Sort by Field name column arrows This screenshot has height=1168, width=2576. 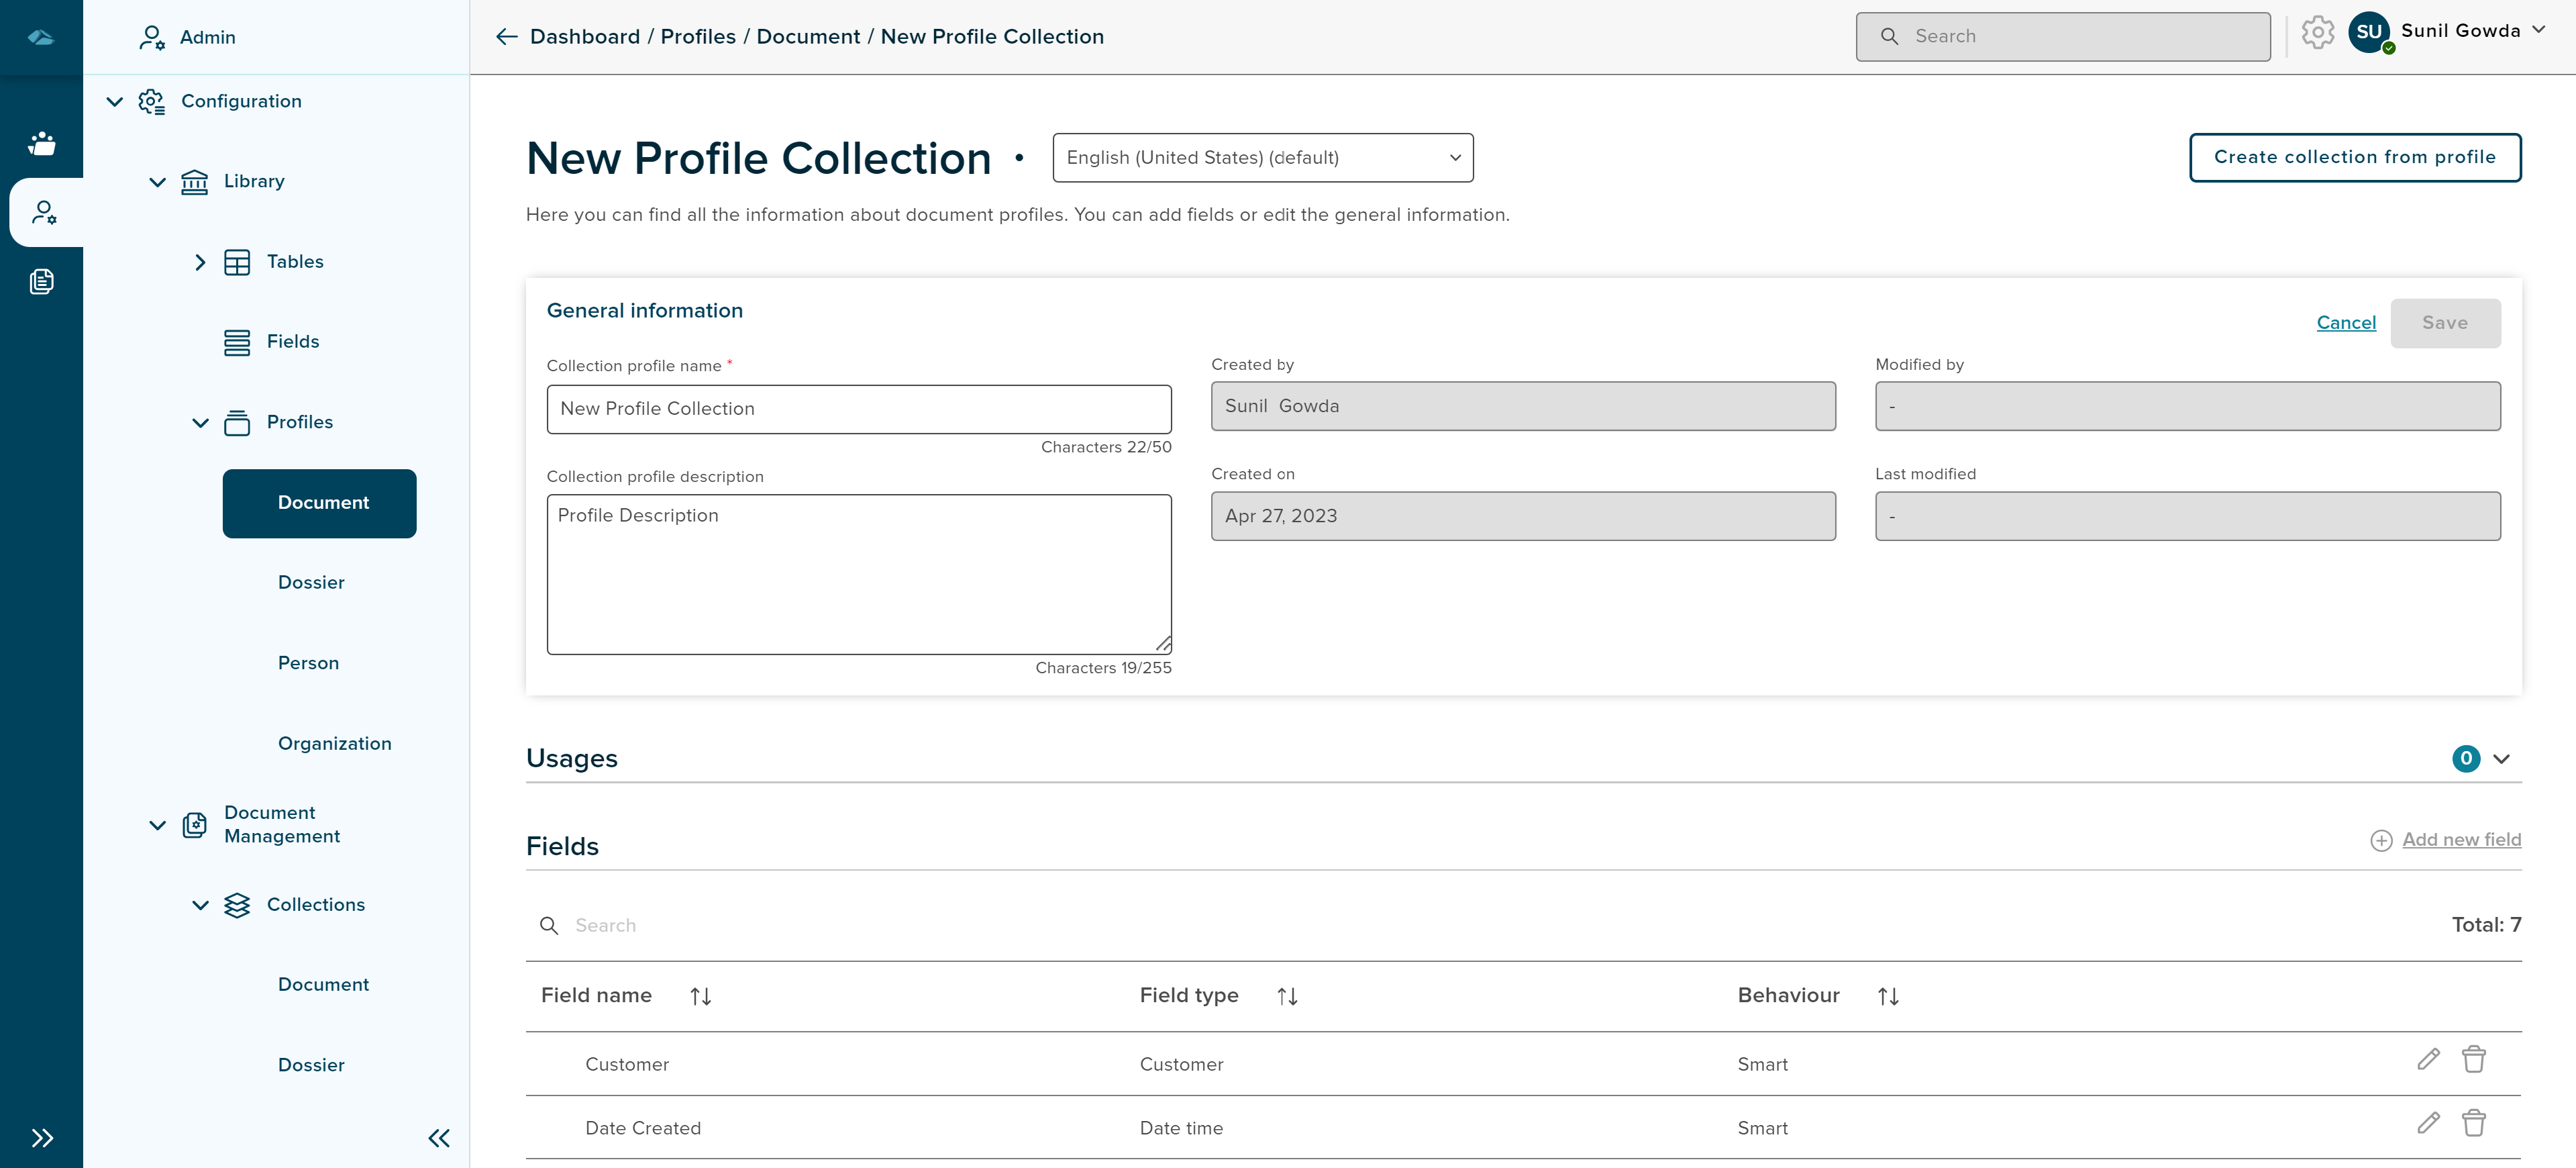click(700, 996)
